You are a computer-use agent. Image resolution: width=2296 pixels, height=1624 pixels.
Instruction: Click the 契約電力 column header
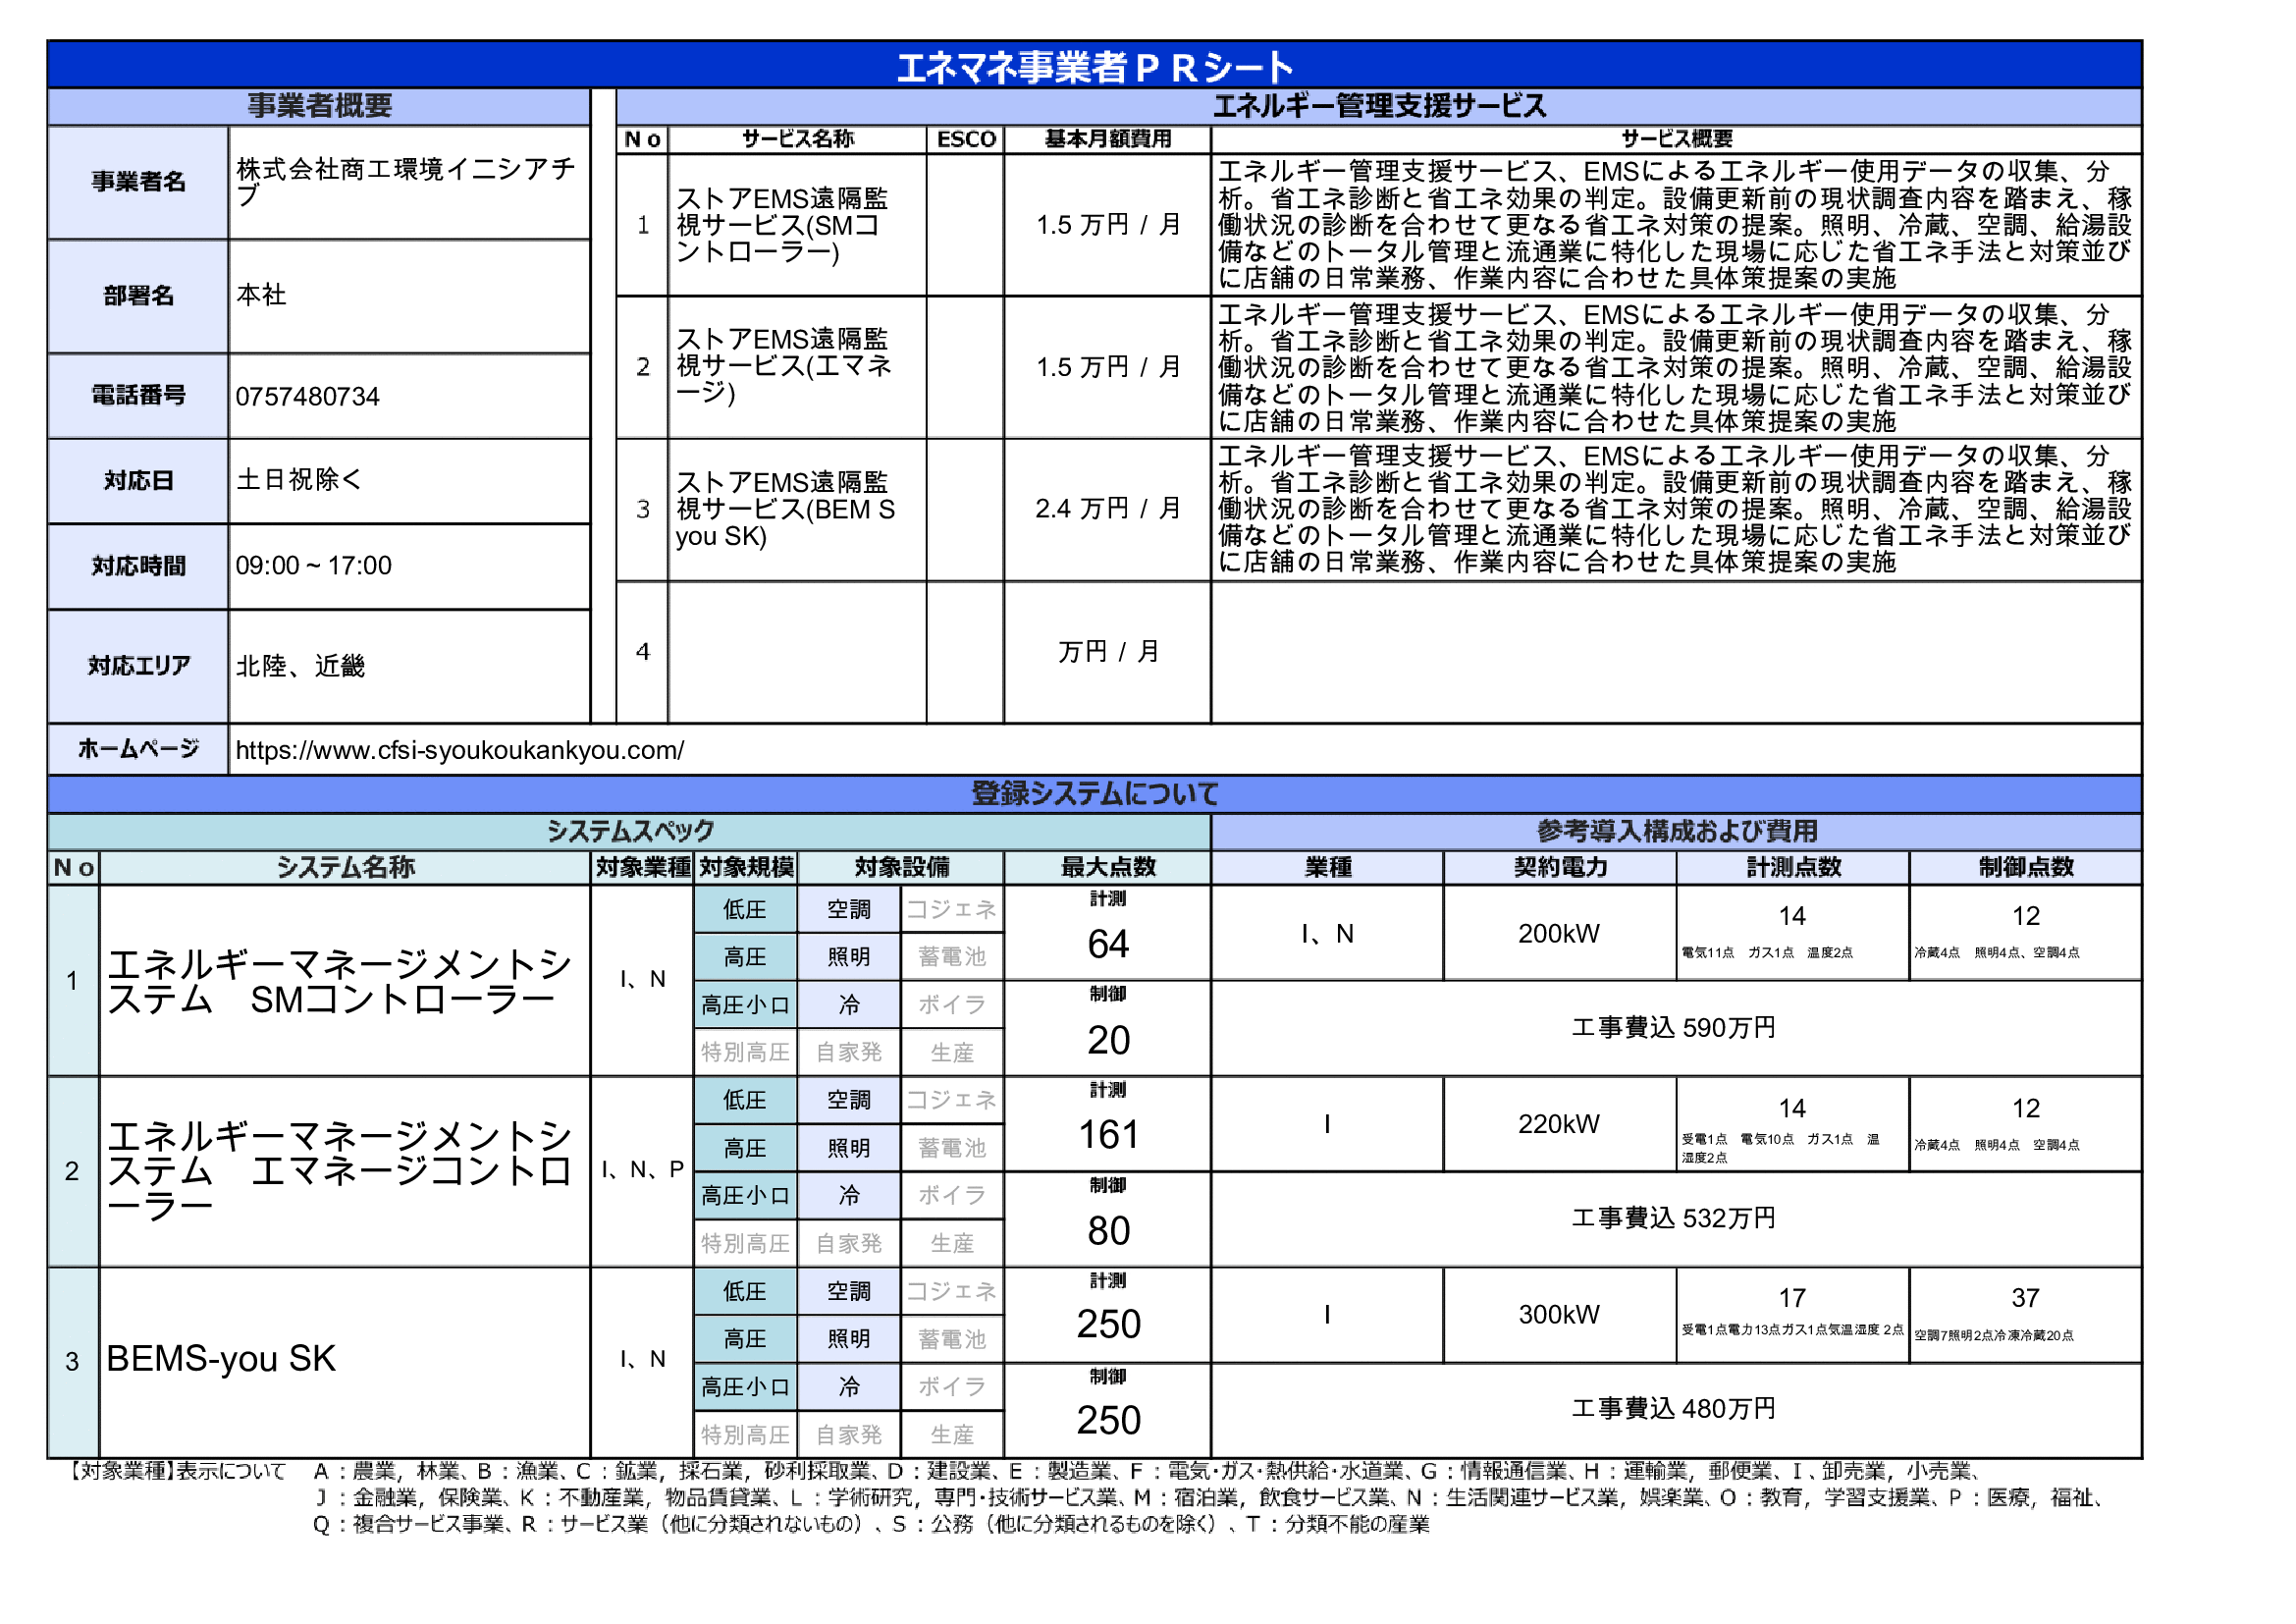pos(1559,867)
